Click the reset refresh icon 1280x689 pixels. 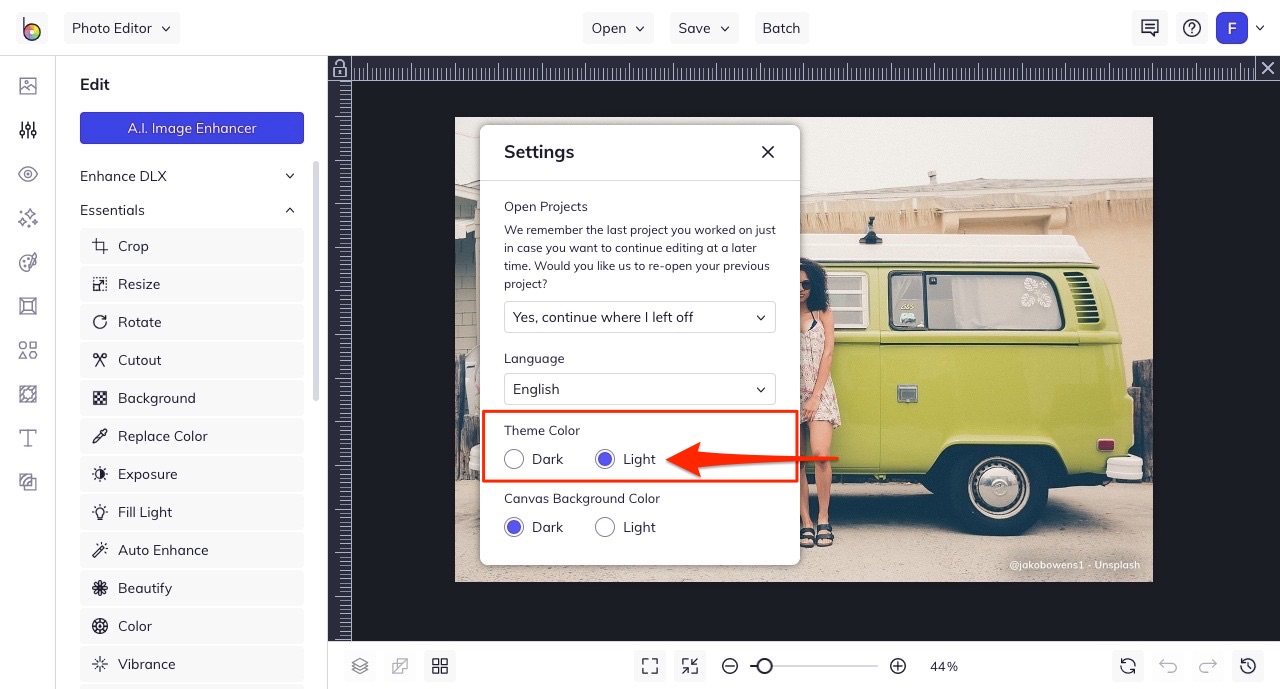[x=1128, y=666]
